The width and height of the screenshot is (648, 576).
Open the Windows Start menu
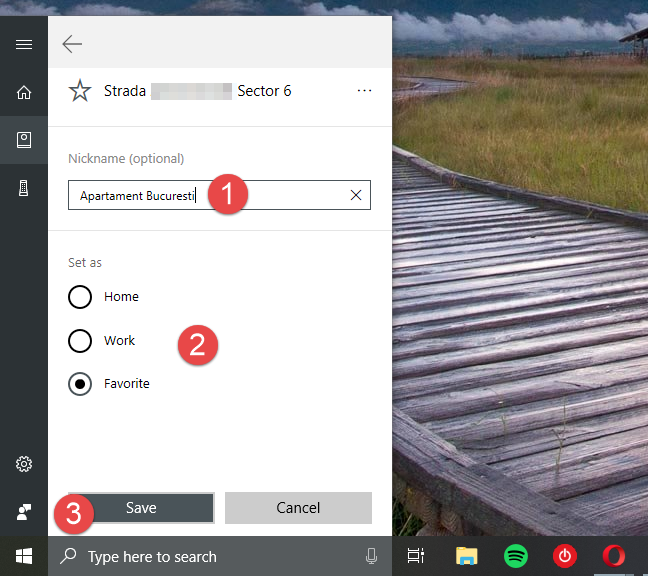click(x=24, y=556)
